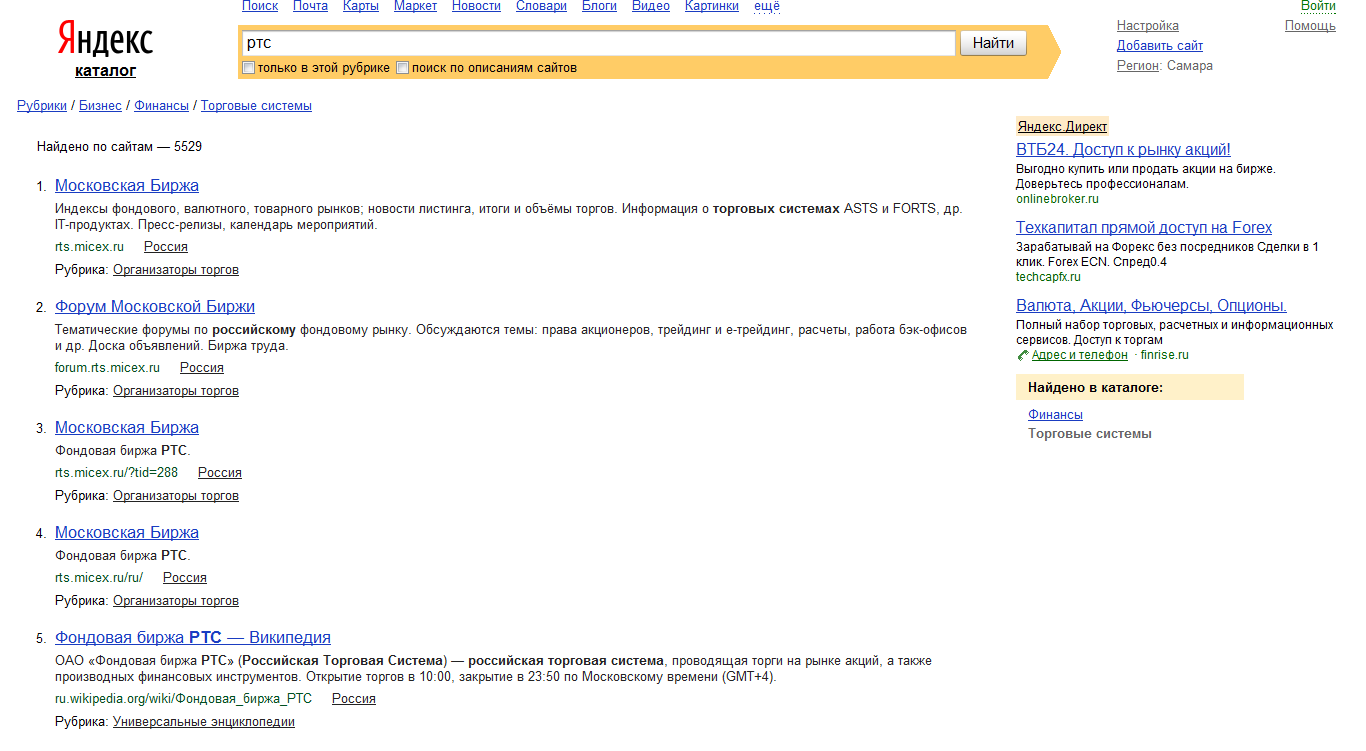Expand the 'ещё' services menu
Image resolution: width=1366 pixels, height=751 pixels.
click(767, 6)
